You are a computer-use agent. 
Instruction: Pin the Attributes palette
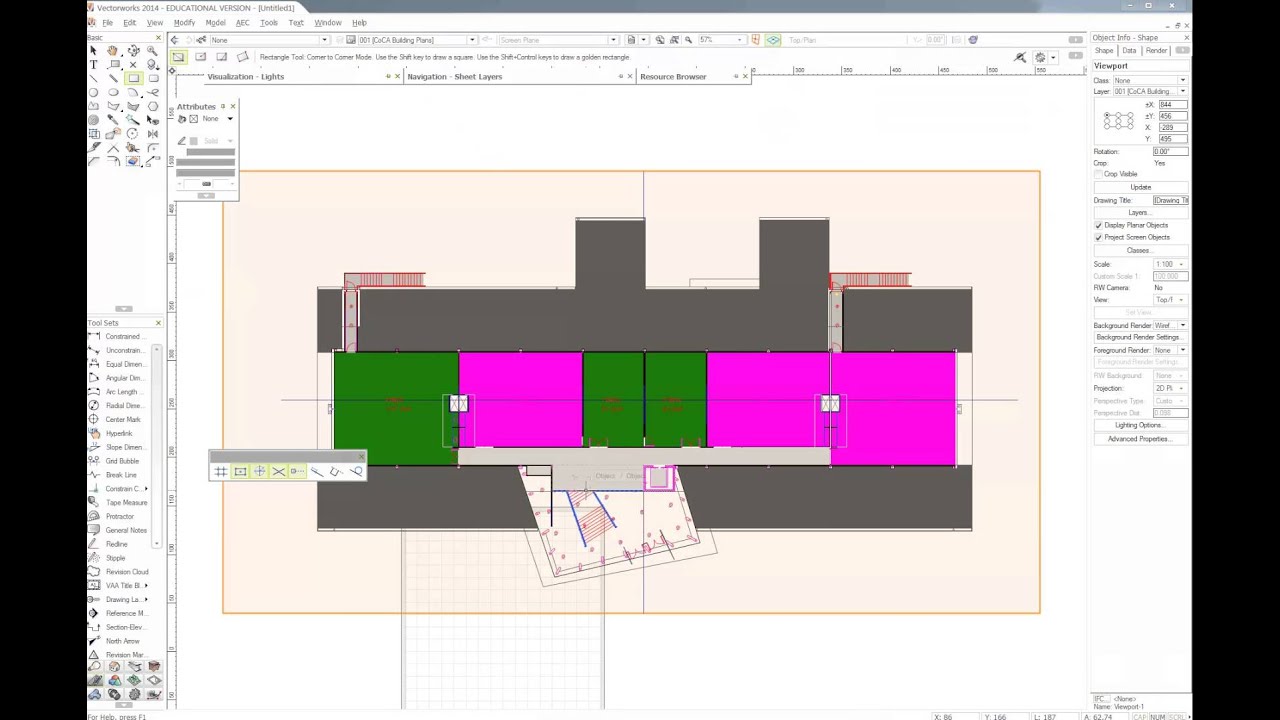click(223, 106)
